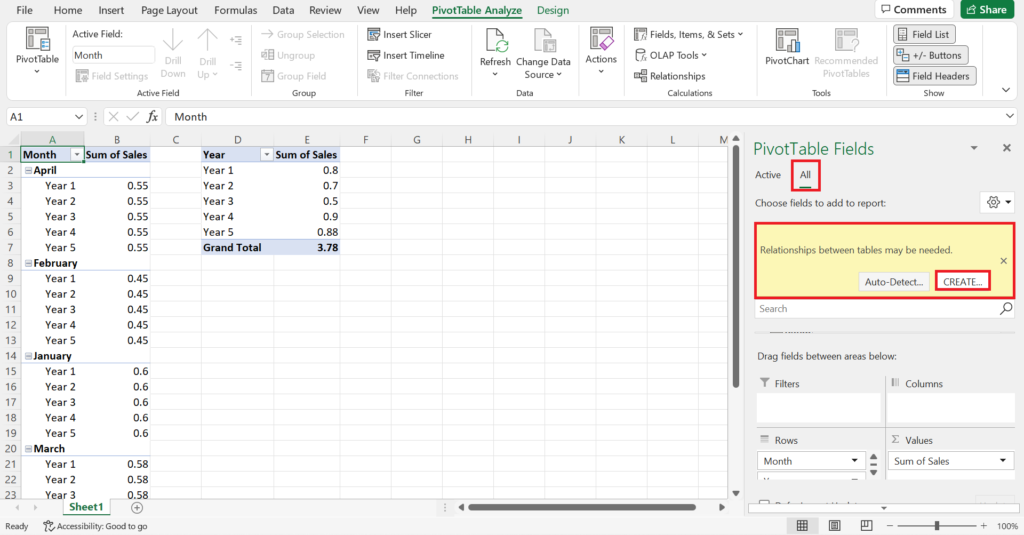Open the Month column filter dropdown
This screenshot has width=1024, height=535.
click(76, 155)
